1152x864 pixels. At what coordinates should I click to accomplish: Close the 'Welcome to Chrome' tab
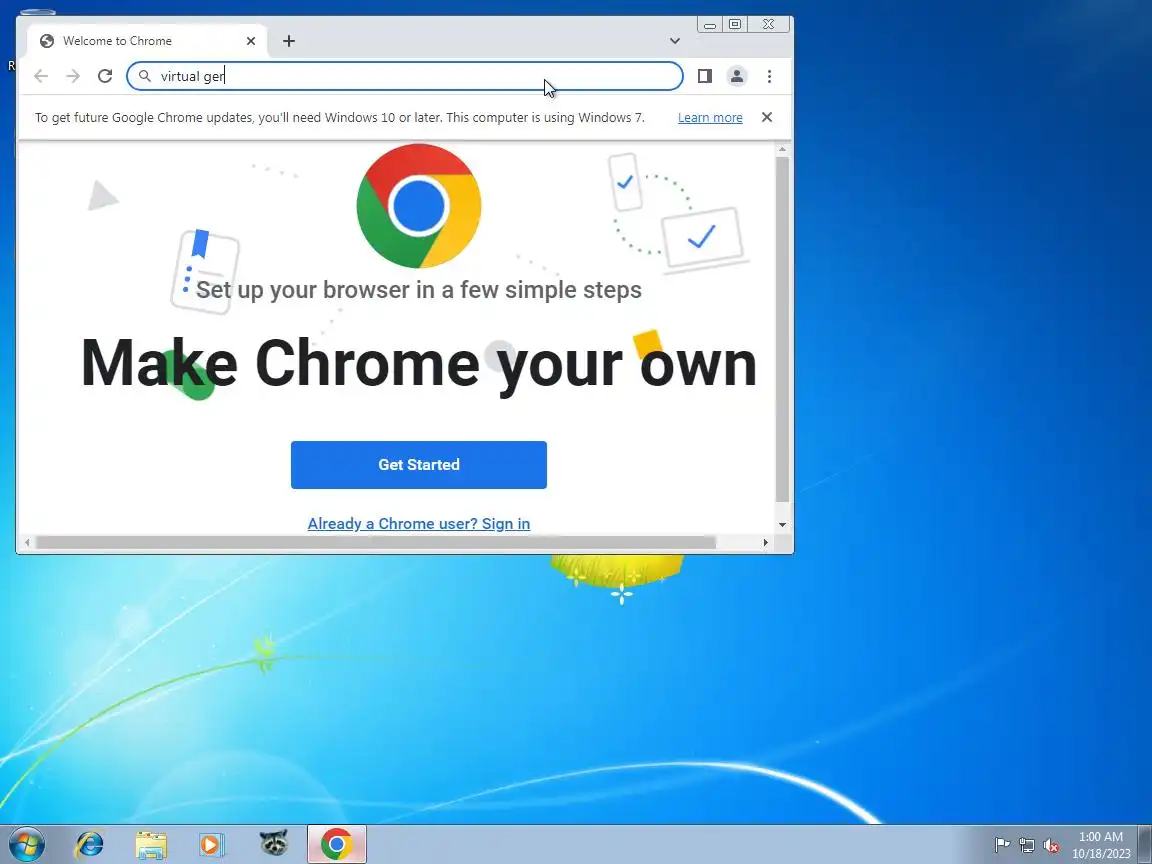pos(251,40)
